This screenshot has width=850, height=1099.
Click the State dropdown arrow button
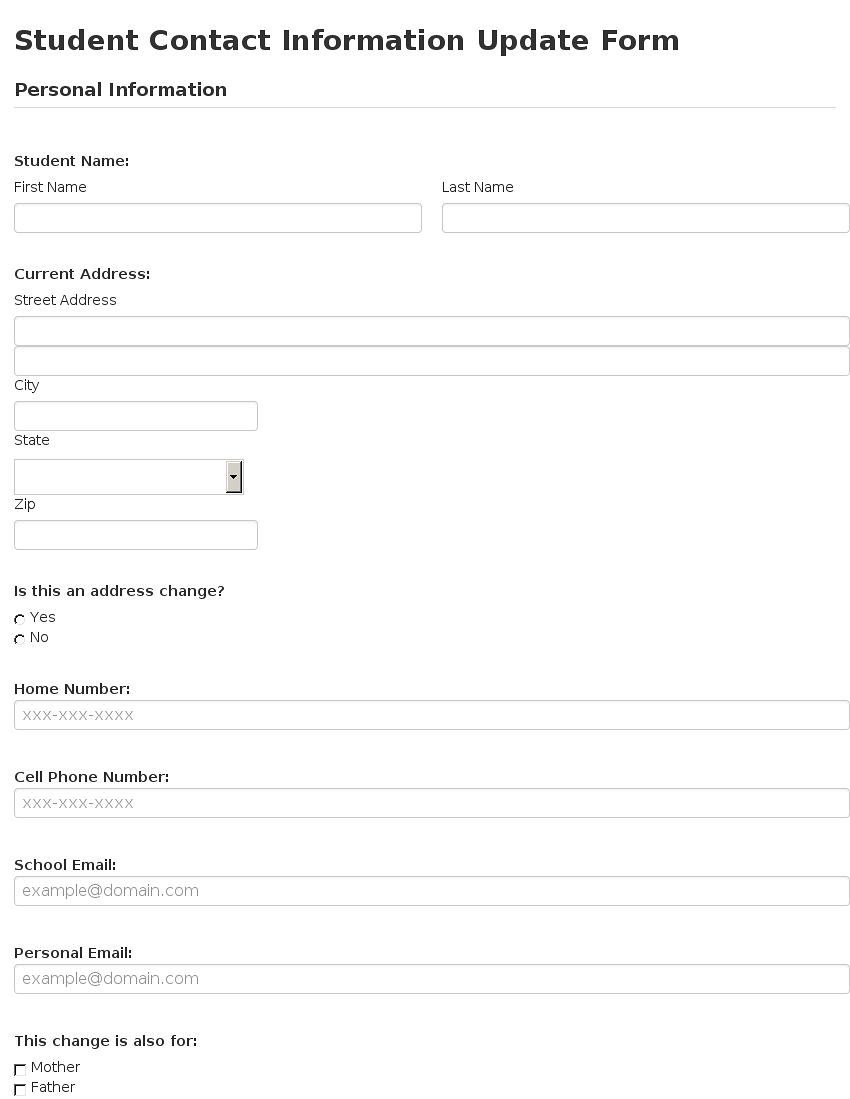234,477
